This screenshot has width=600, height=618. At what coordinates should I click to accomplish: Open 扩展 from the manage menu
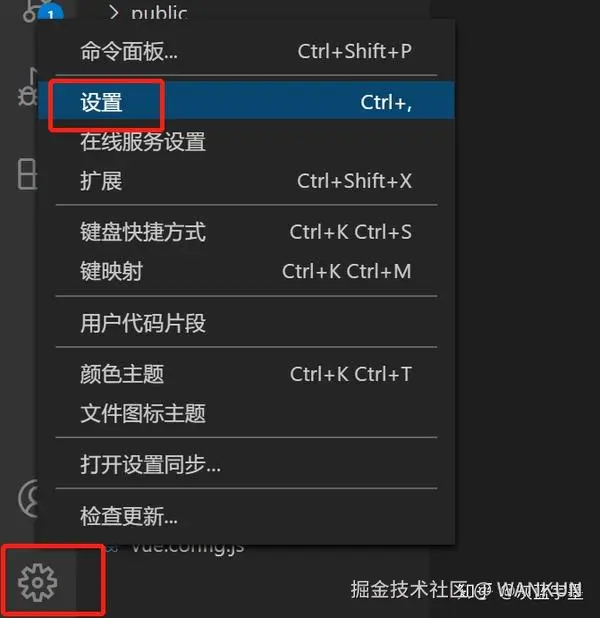point(246,181)
